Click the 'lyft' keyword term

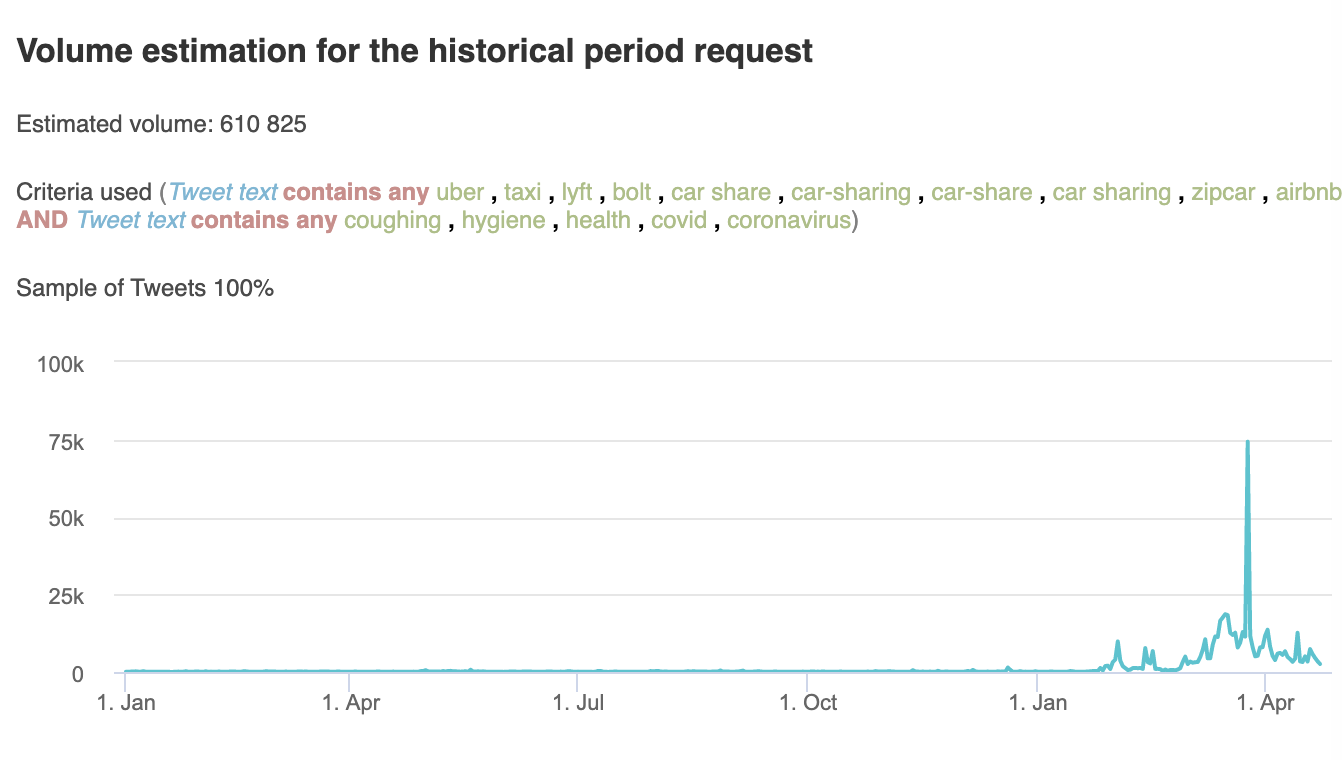coord(577,192)
